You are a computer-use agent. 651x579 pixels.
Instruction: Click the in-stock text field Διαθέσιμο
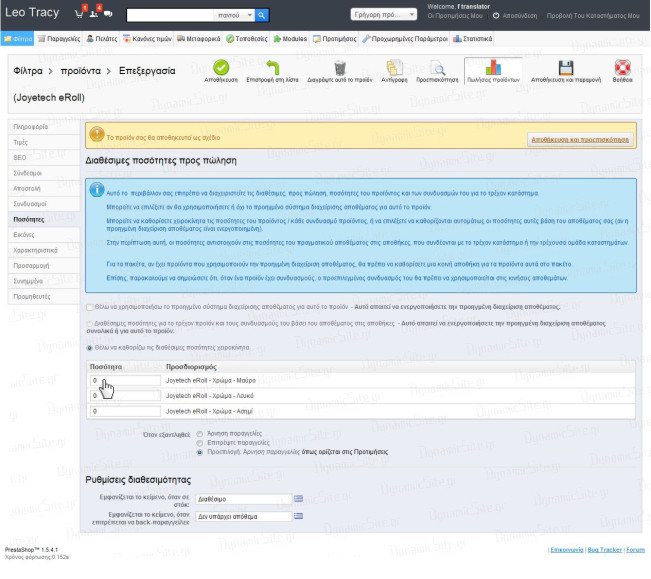[x=244, y=499]
